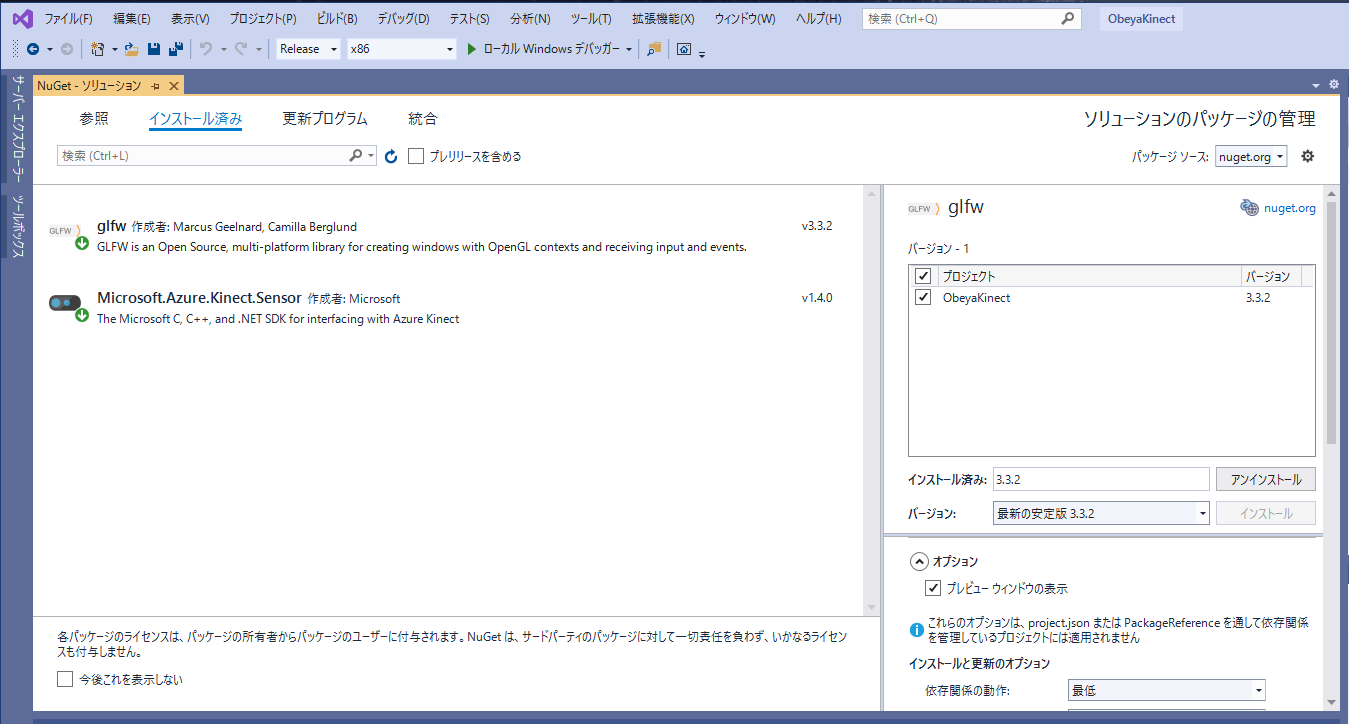Click the glfw package icon in the list

click(x=67, y=235)
